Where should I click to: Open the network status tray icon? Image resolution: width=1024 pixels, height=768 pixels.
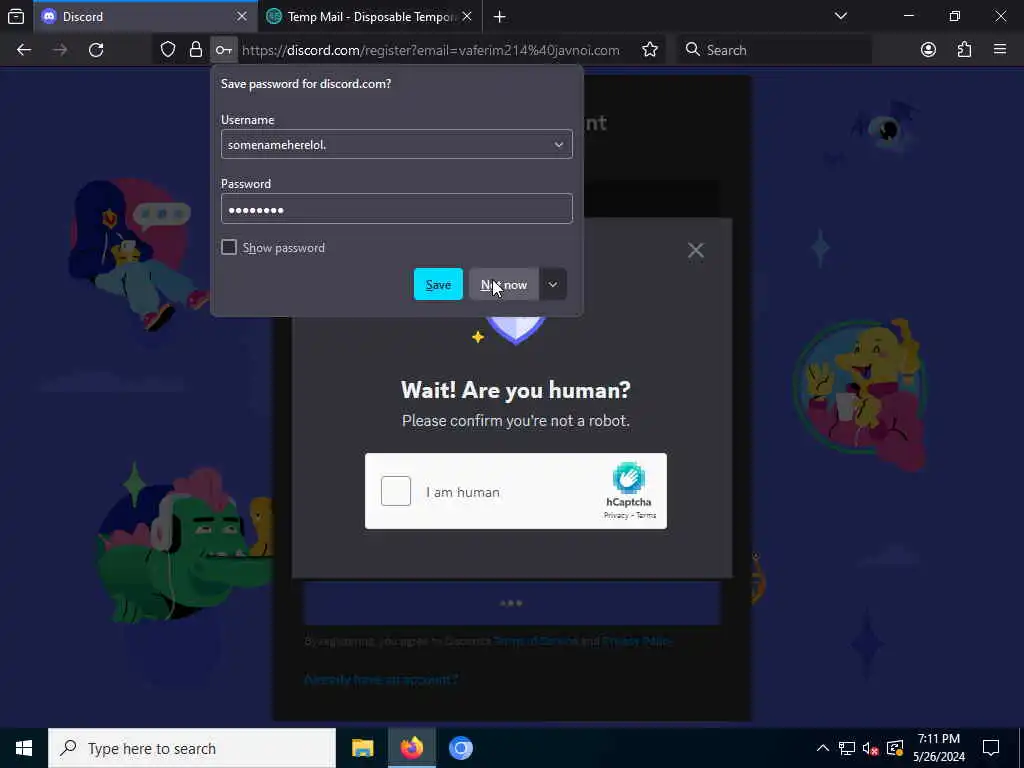(x=847, y=748)
